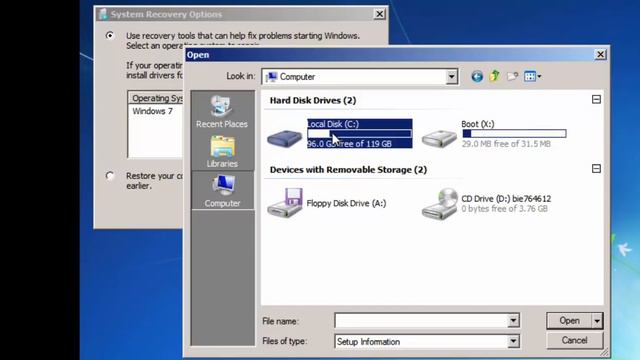Close the System Recovery Options window
This screenshot has height=360, width=640.
tap(379, 14)
